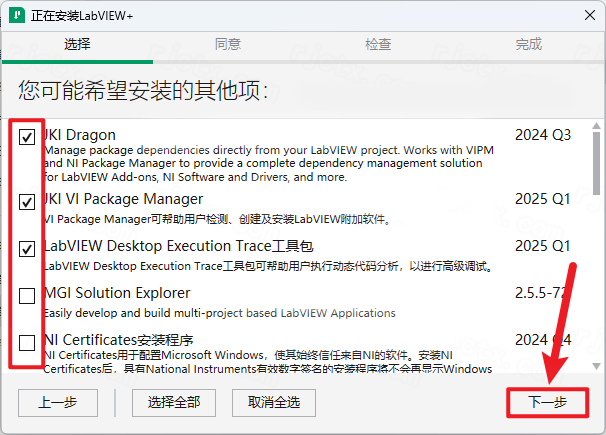
Task: Switch to the 选择 step tab
Action: coord(77,44)
